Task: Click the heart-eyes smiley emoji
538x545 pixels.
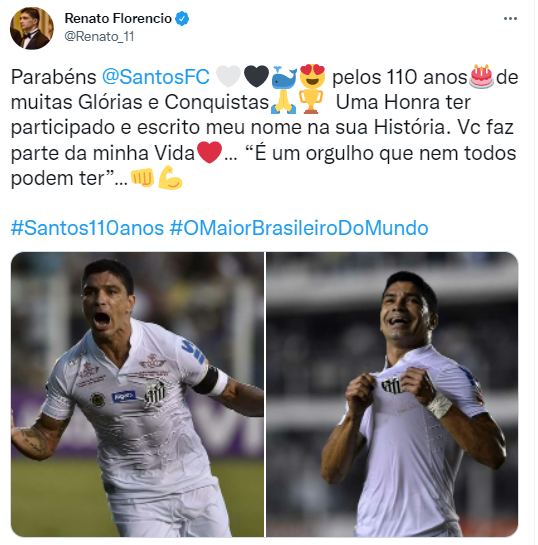Action: [312, 76]
